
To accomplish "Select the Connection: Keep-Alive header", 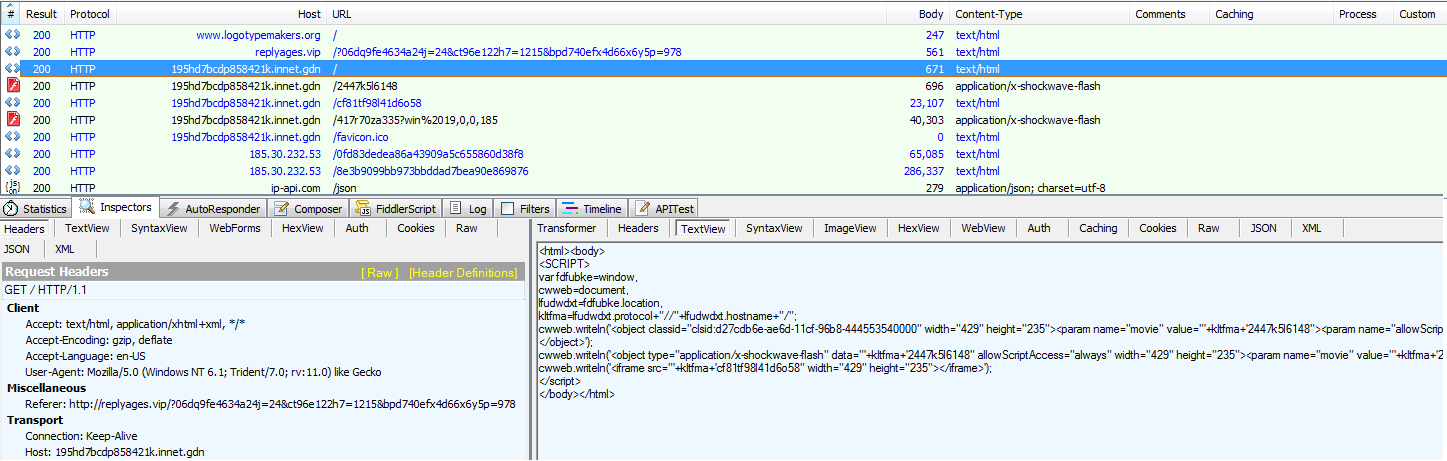I will click(81, 436).
